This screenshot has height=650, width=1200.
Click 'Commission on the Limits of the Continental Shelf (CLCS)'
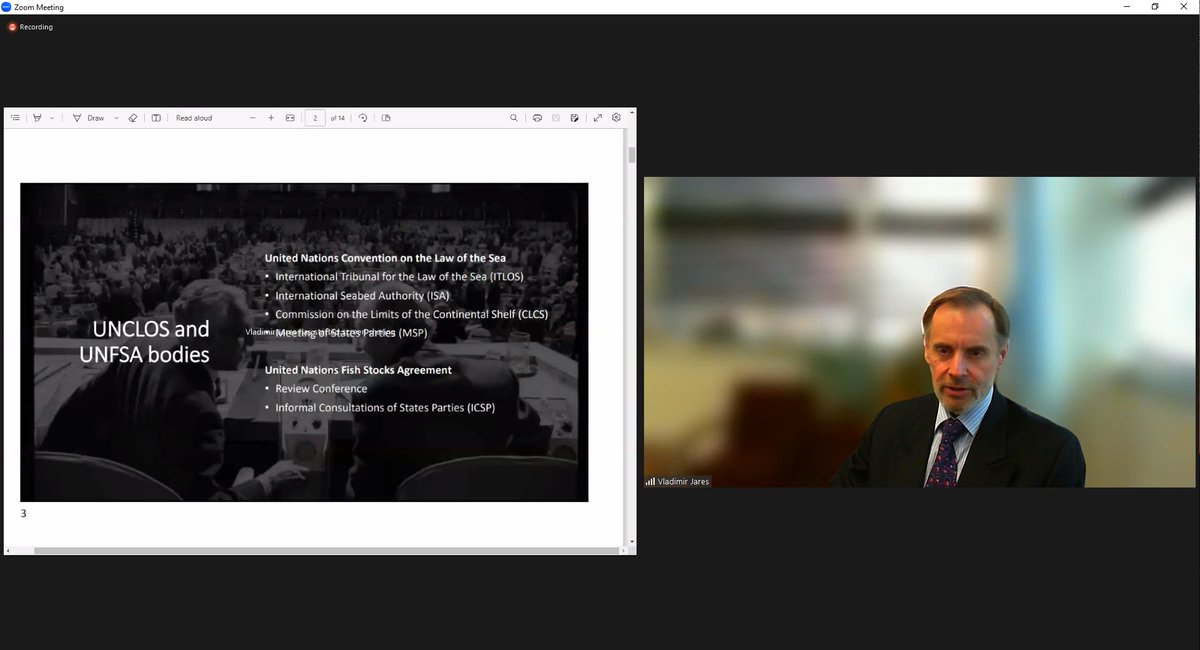click(x=412, y=314)
